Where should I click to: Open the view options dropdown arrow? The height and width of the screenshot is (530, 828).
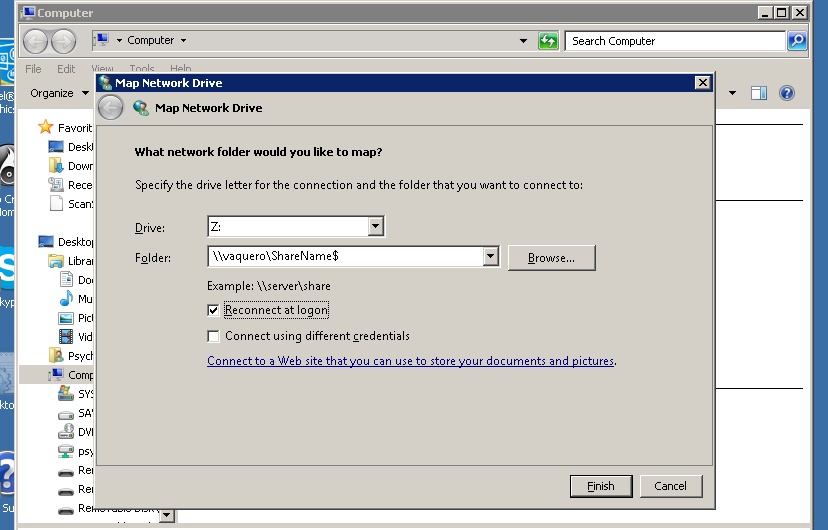[732, 93]
